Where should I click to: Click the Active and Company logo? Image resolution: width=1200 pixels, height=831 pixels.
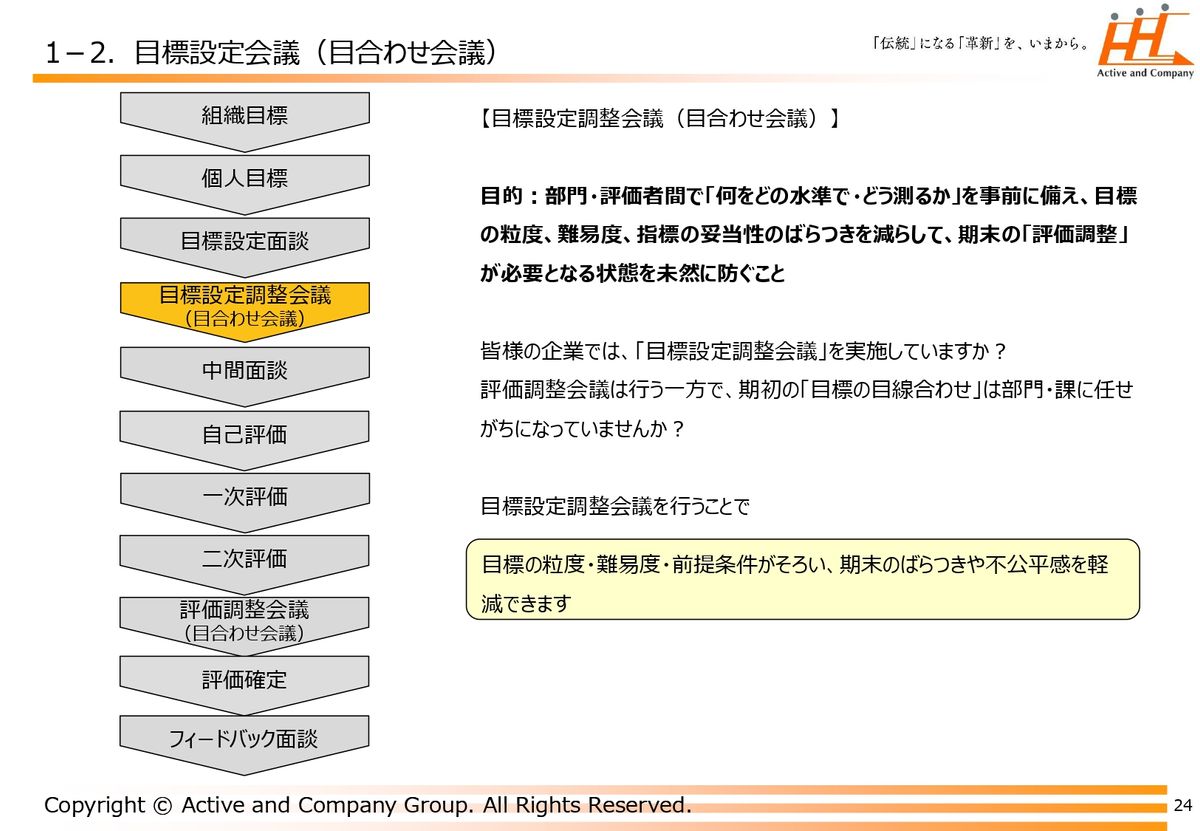point(1144,46)
